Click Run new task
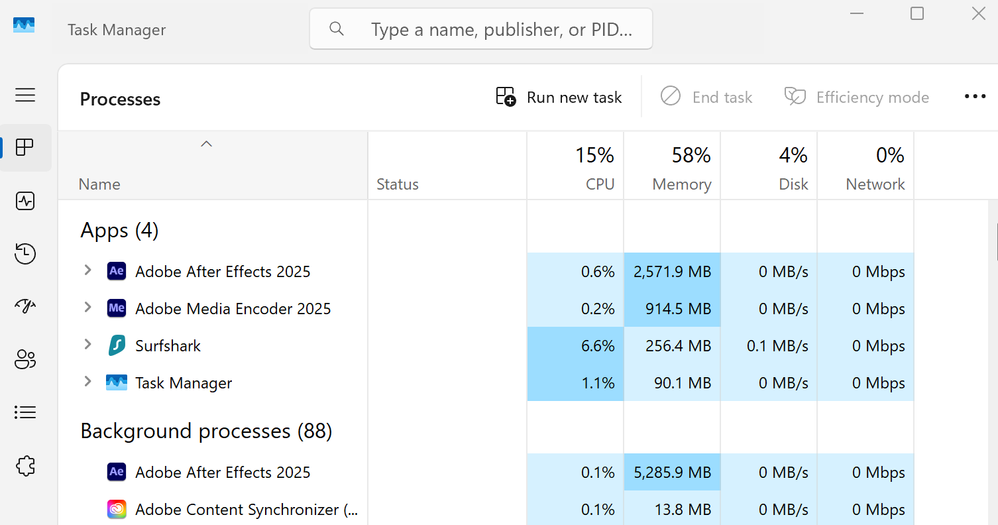The height and width of the screenshot is (525, 998). click(x=558, y=97)
